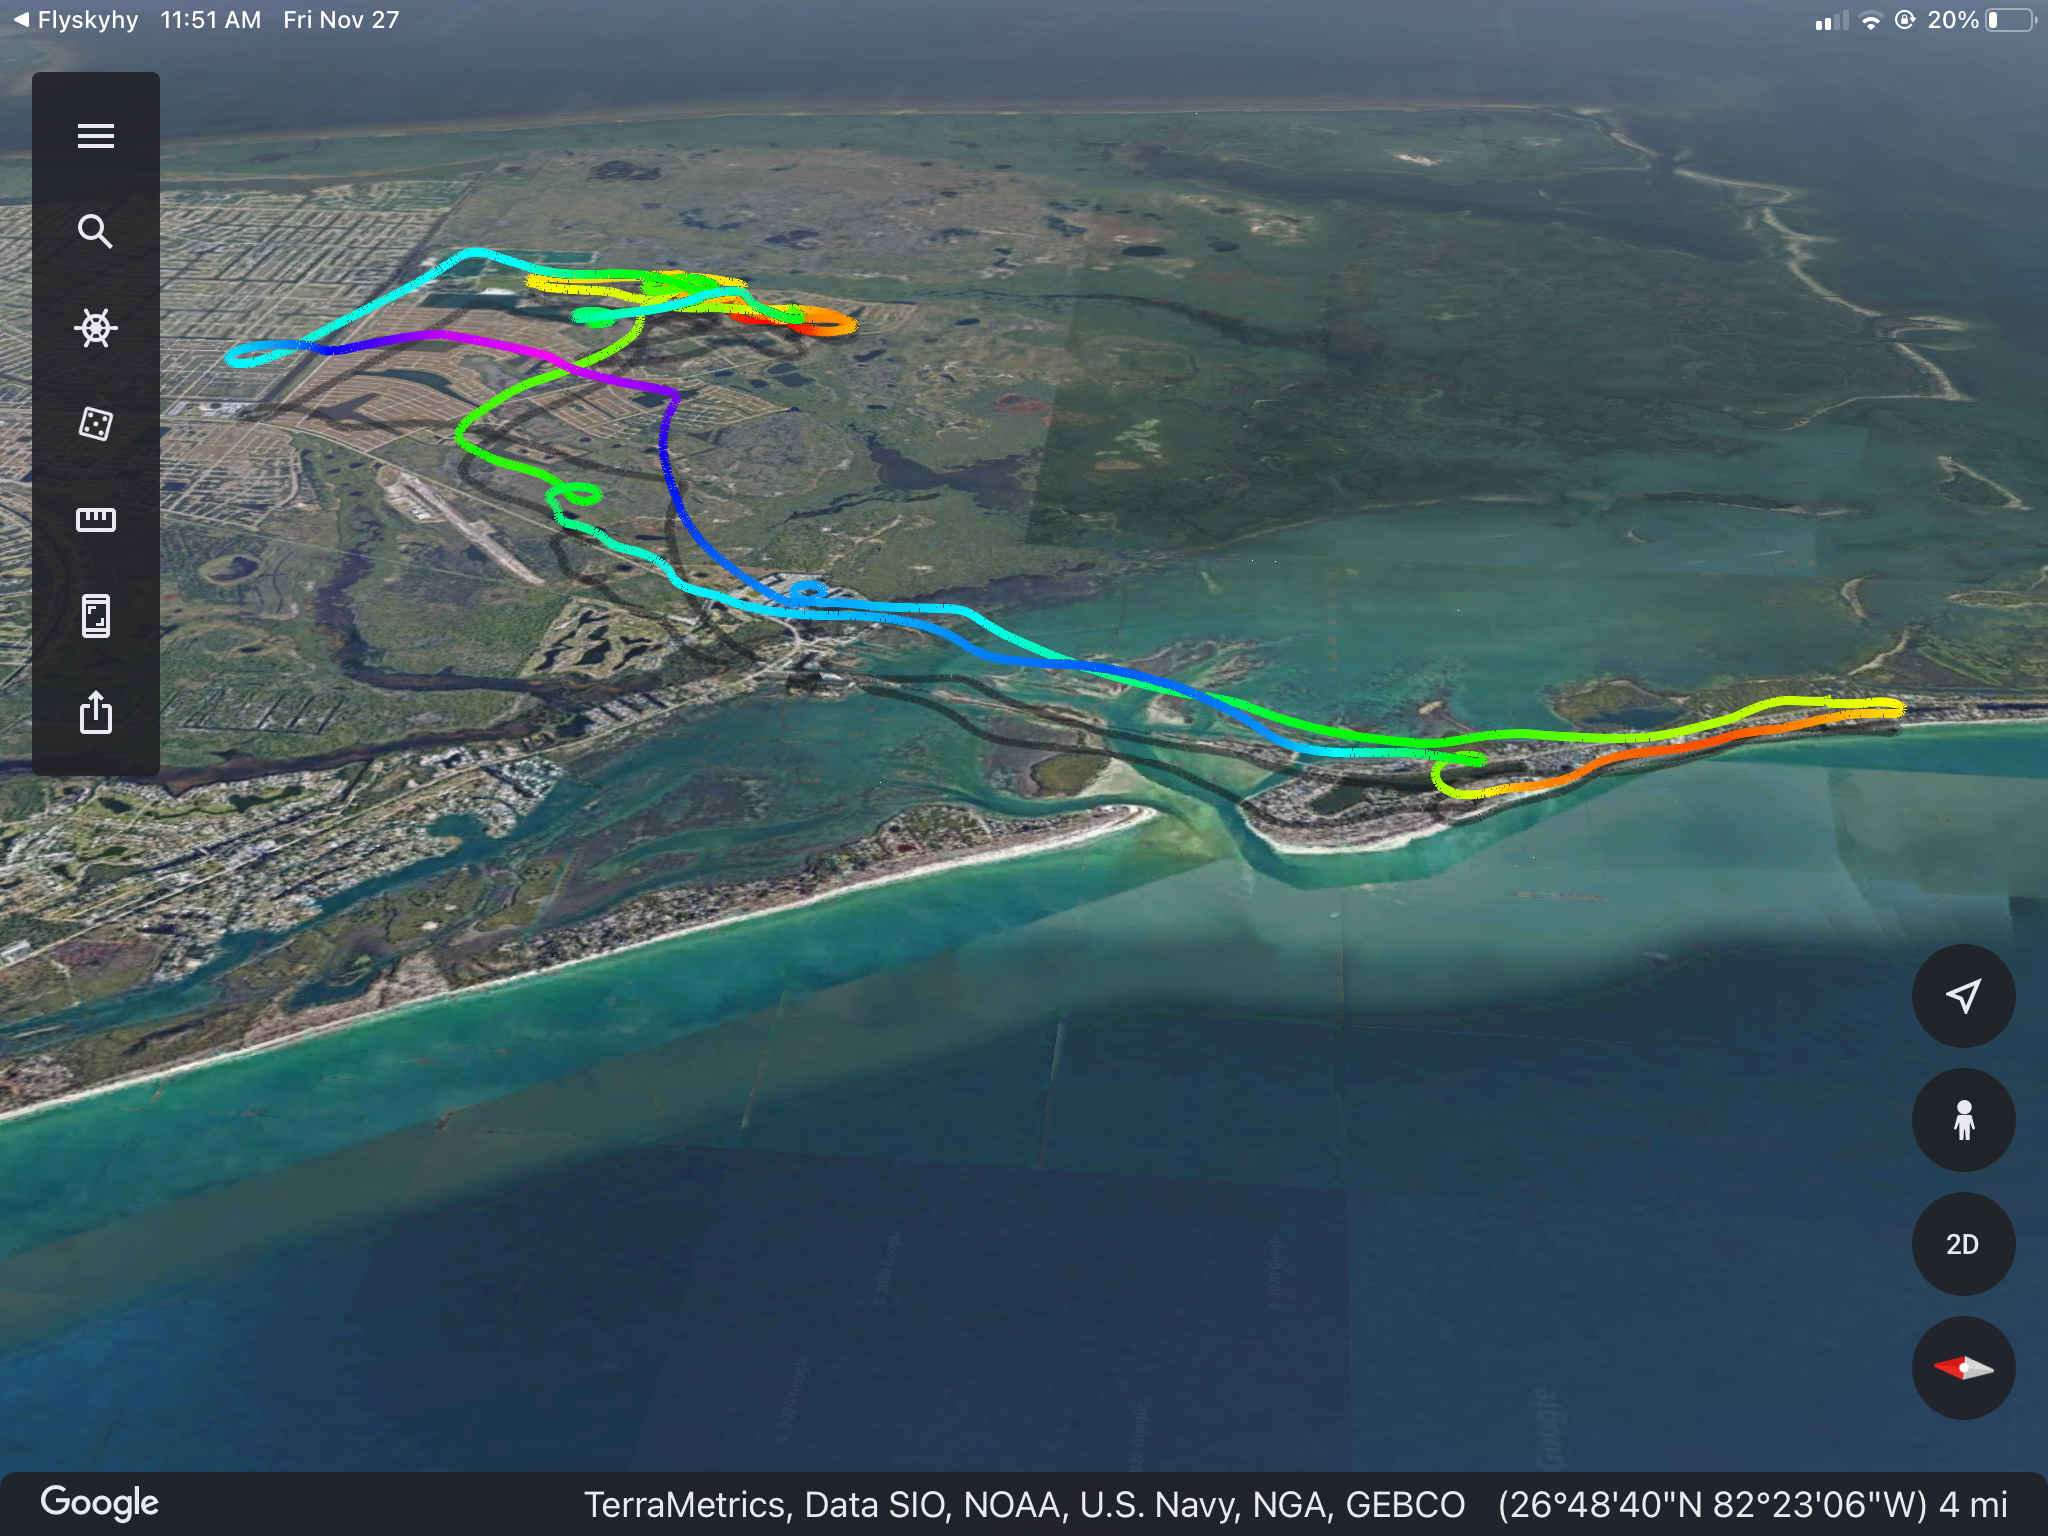
Task: Reset orientation with the compass
Action: point(1963,1368)
